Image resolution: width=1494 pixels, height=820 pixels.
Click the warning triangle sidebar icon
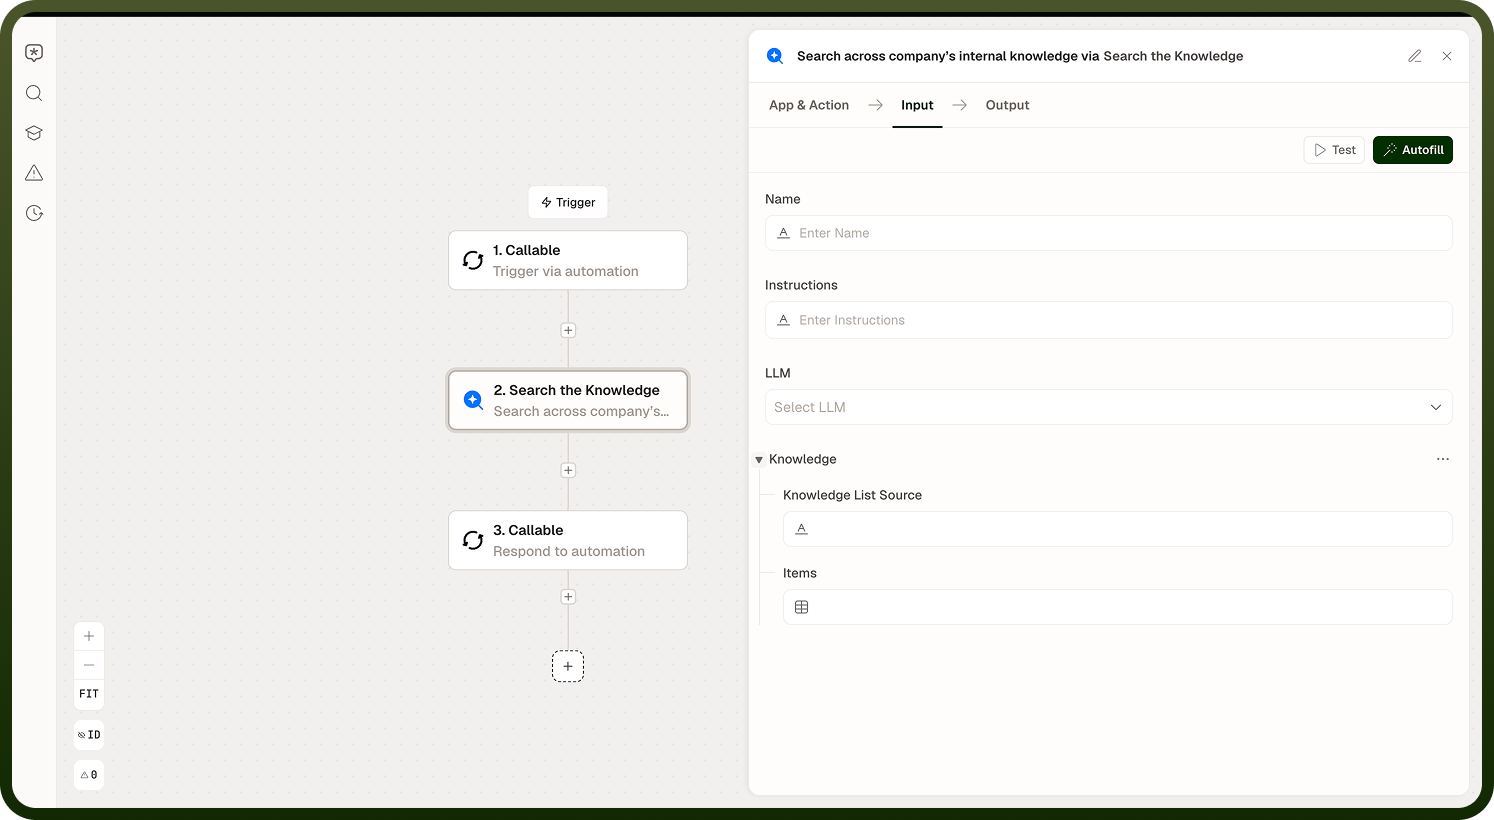34,173
